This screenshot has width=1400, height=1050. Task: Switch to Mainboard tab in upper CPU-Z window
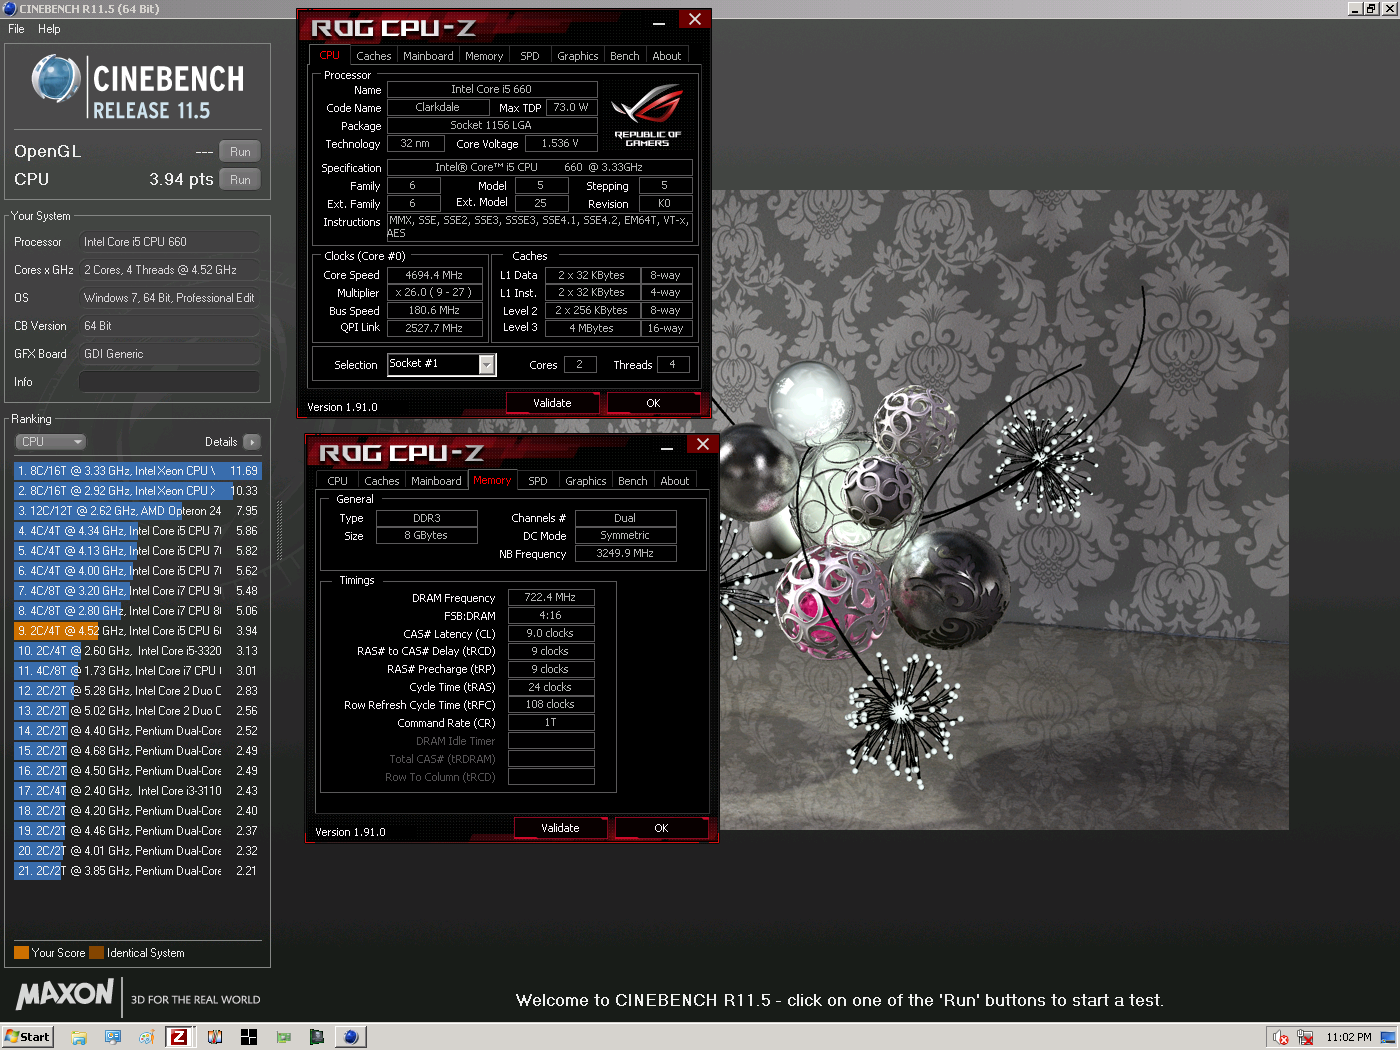[x=428, y=56]
